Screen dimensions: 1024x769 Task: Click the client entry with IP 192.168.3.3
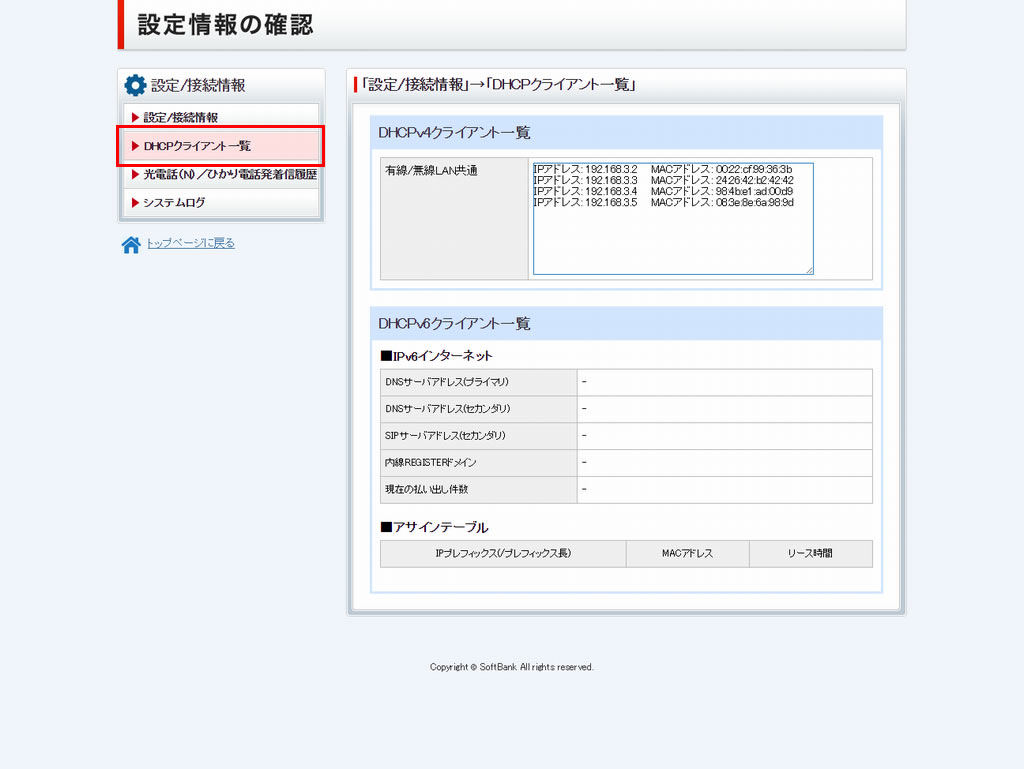click(x=664, y=180)
